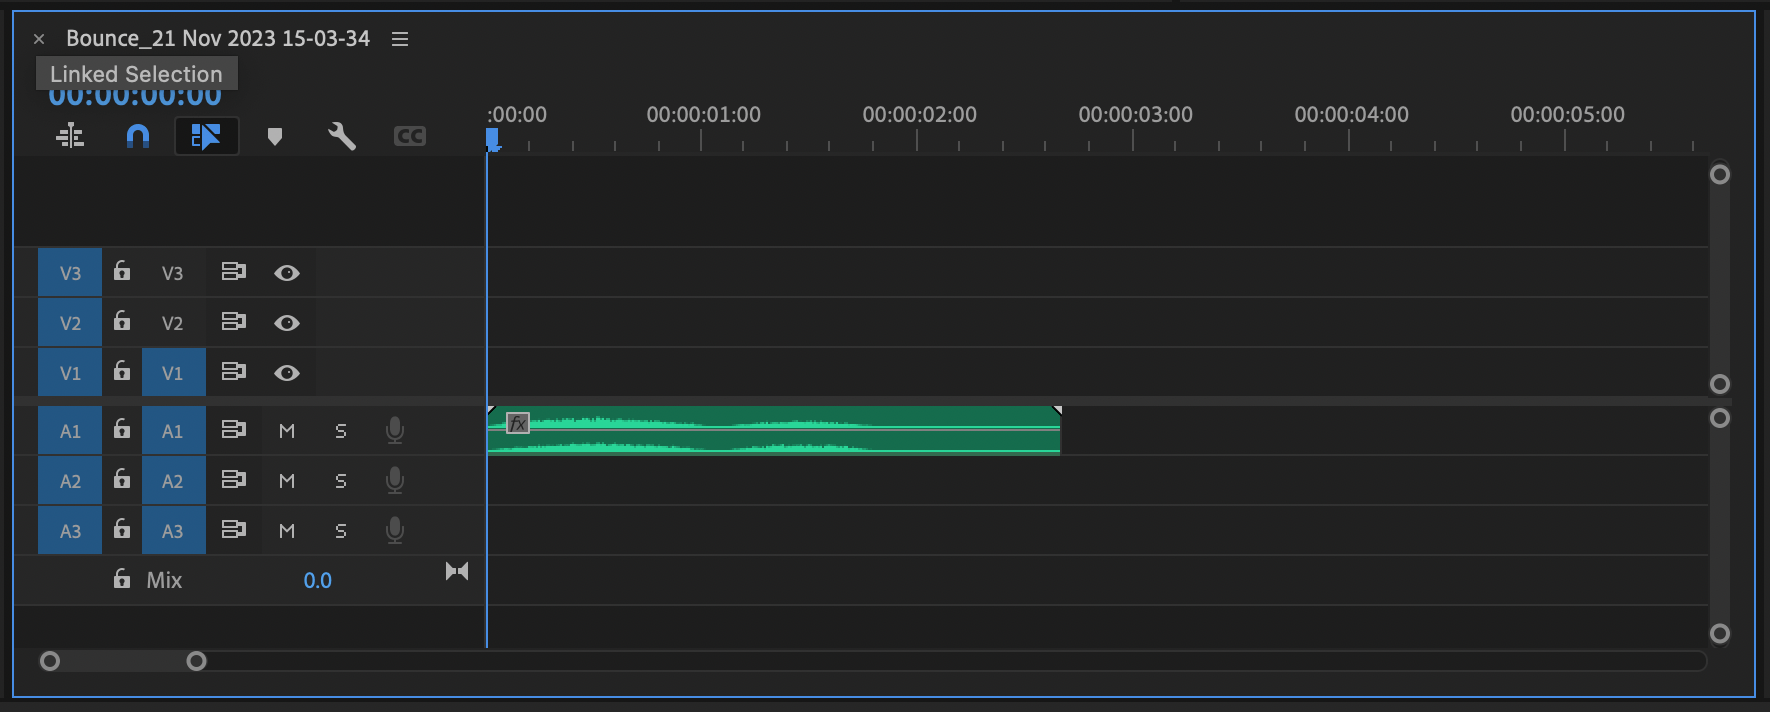Image resolution: width=1770 pixels, height=712 pixels.
Task: Click the fx badge on audio clip
Action: point(517,423)
